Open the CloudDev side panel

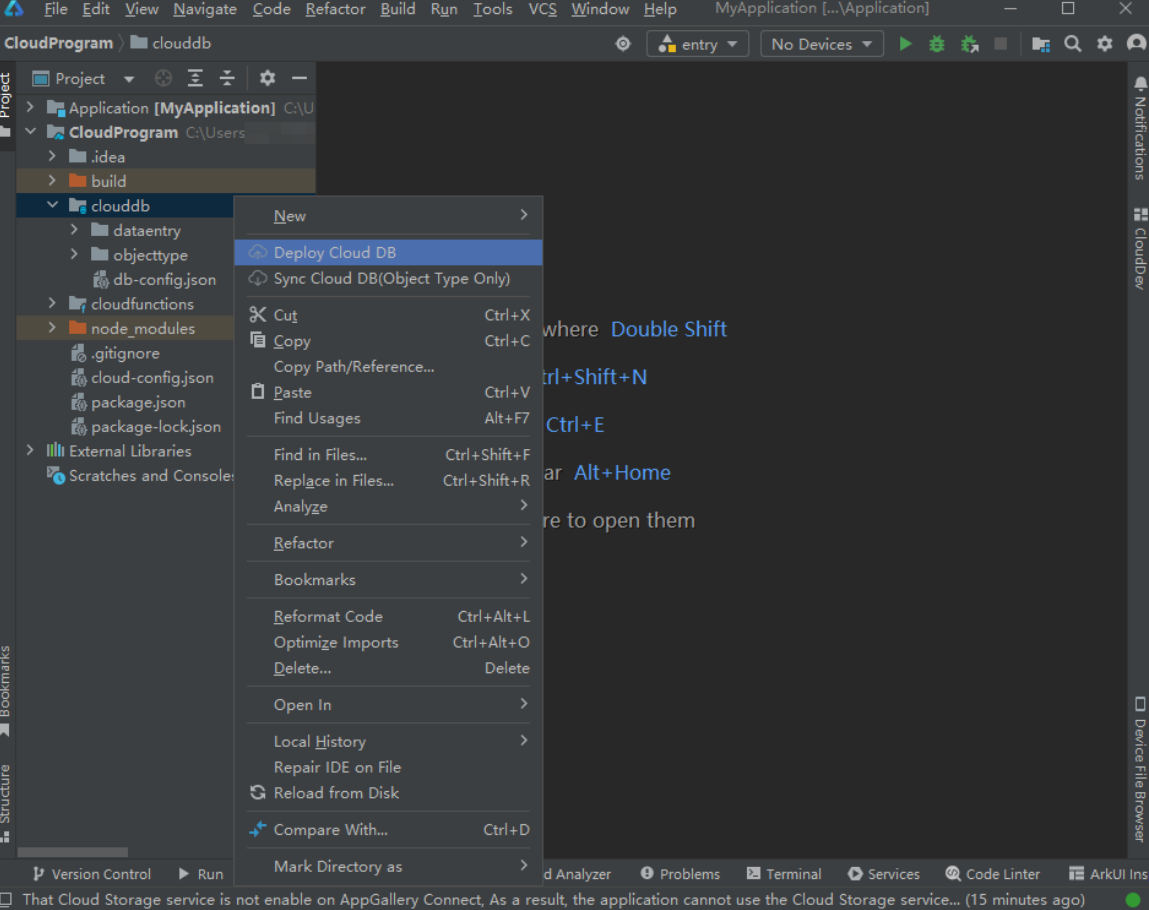tap(1139, 249)
